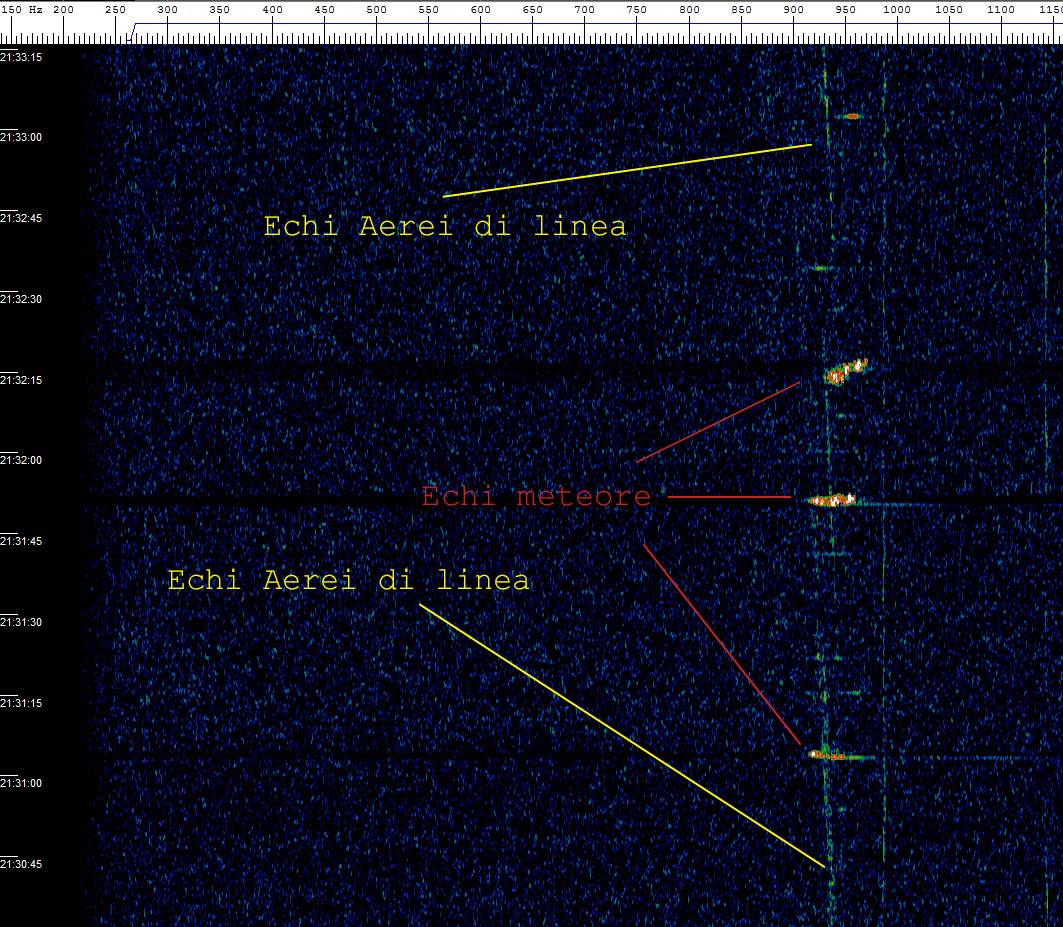Pick the 21:30:45 time marker
1063x927 pixels.
[21, 864]
